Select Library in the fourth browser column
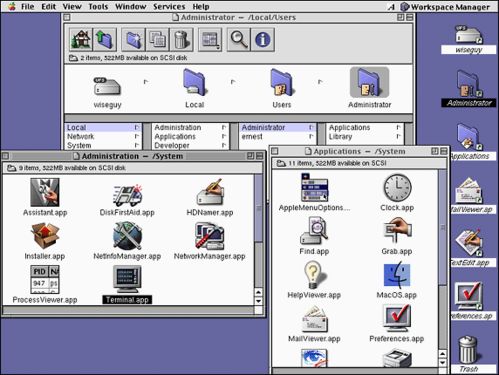499x375 pixels. pos(365,136)
